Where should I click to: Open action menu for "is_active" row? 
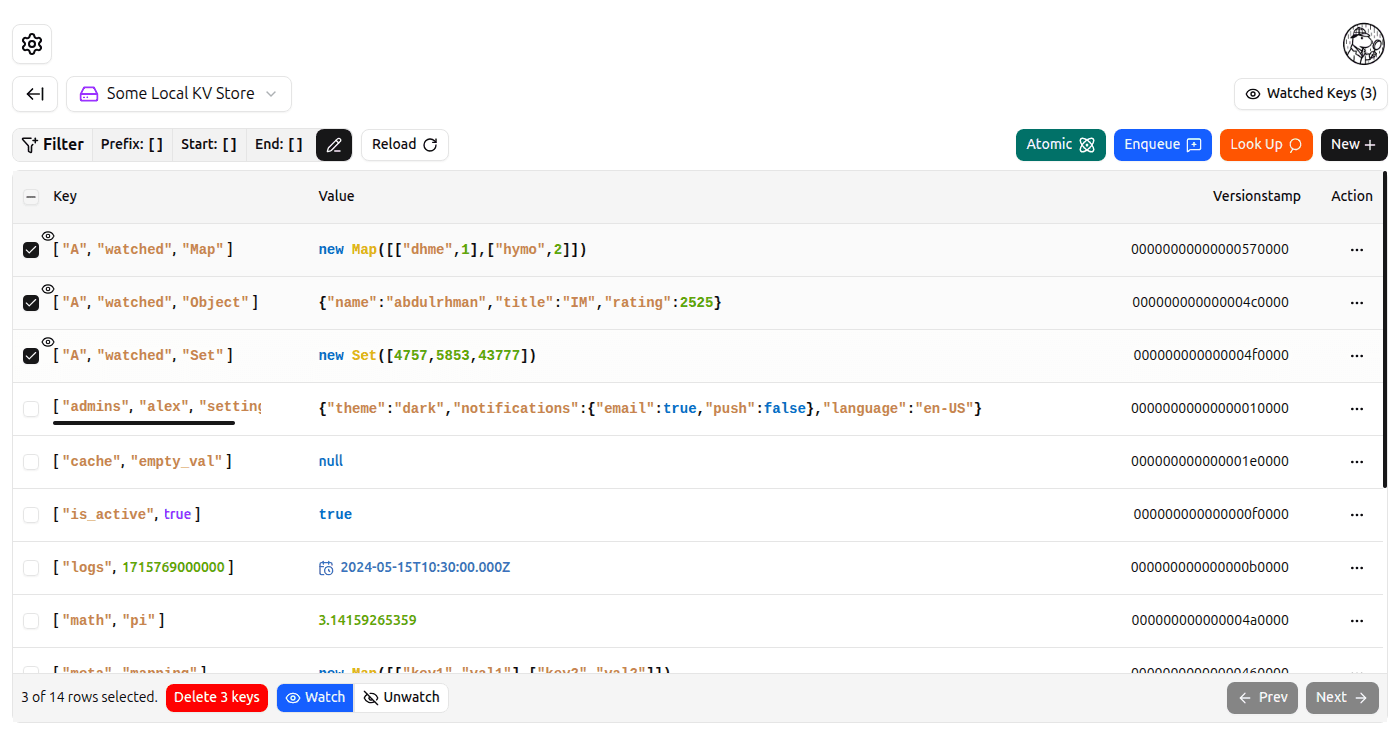pyautogui.click(x=1357, y=515)
